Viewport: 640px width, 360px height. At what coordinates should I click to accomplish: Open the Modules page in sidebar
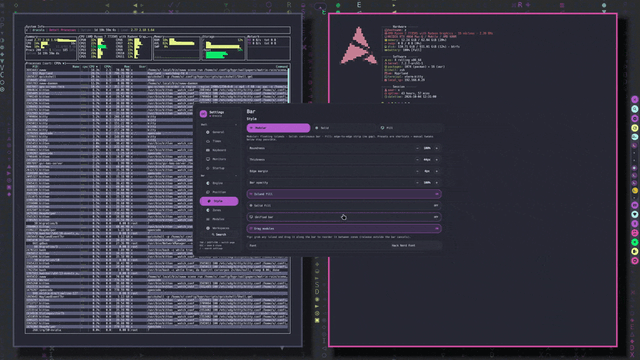219,219
